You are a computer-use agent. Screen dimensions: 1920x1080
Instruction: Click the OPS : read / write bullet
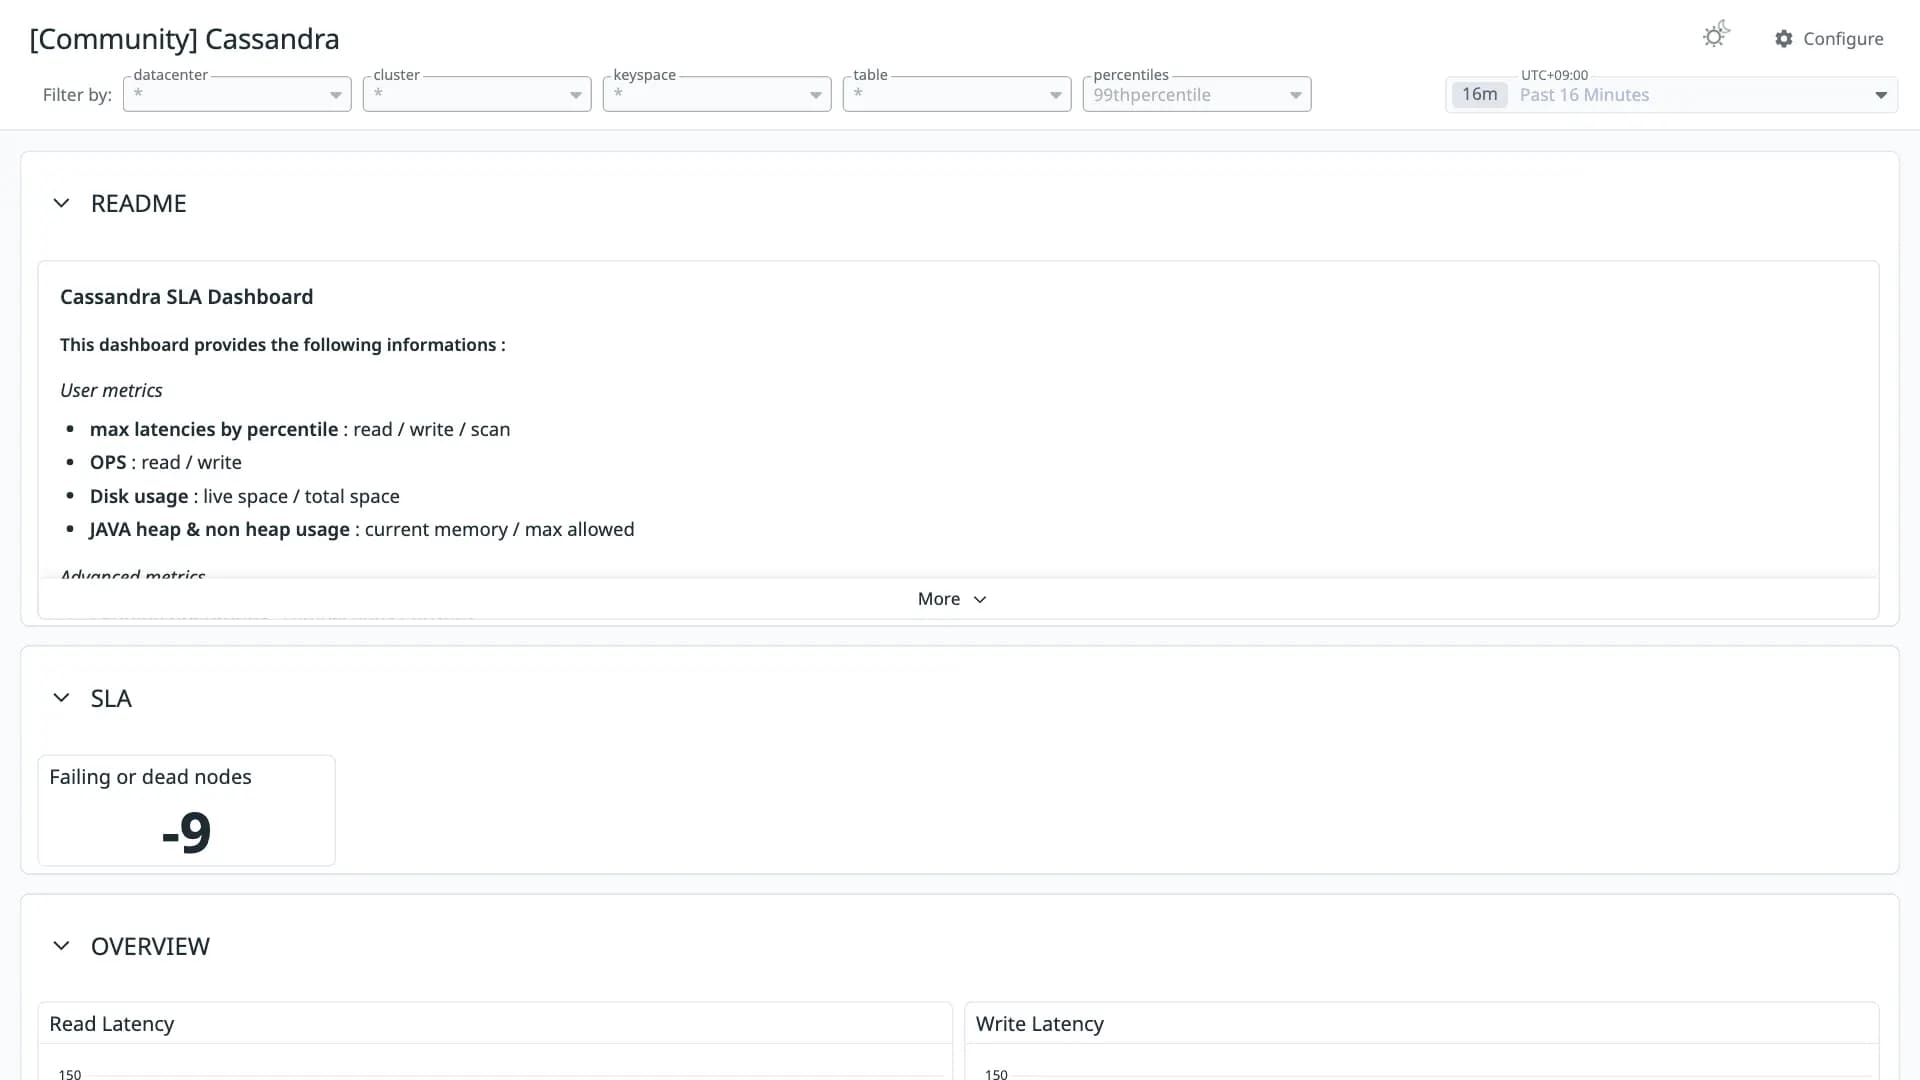[x=166, y=462]
